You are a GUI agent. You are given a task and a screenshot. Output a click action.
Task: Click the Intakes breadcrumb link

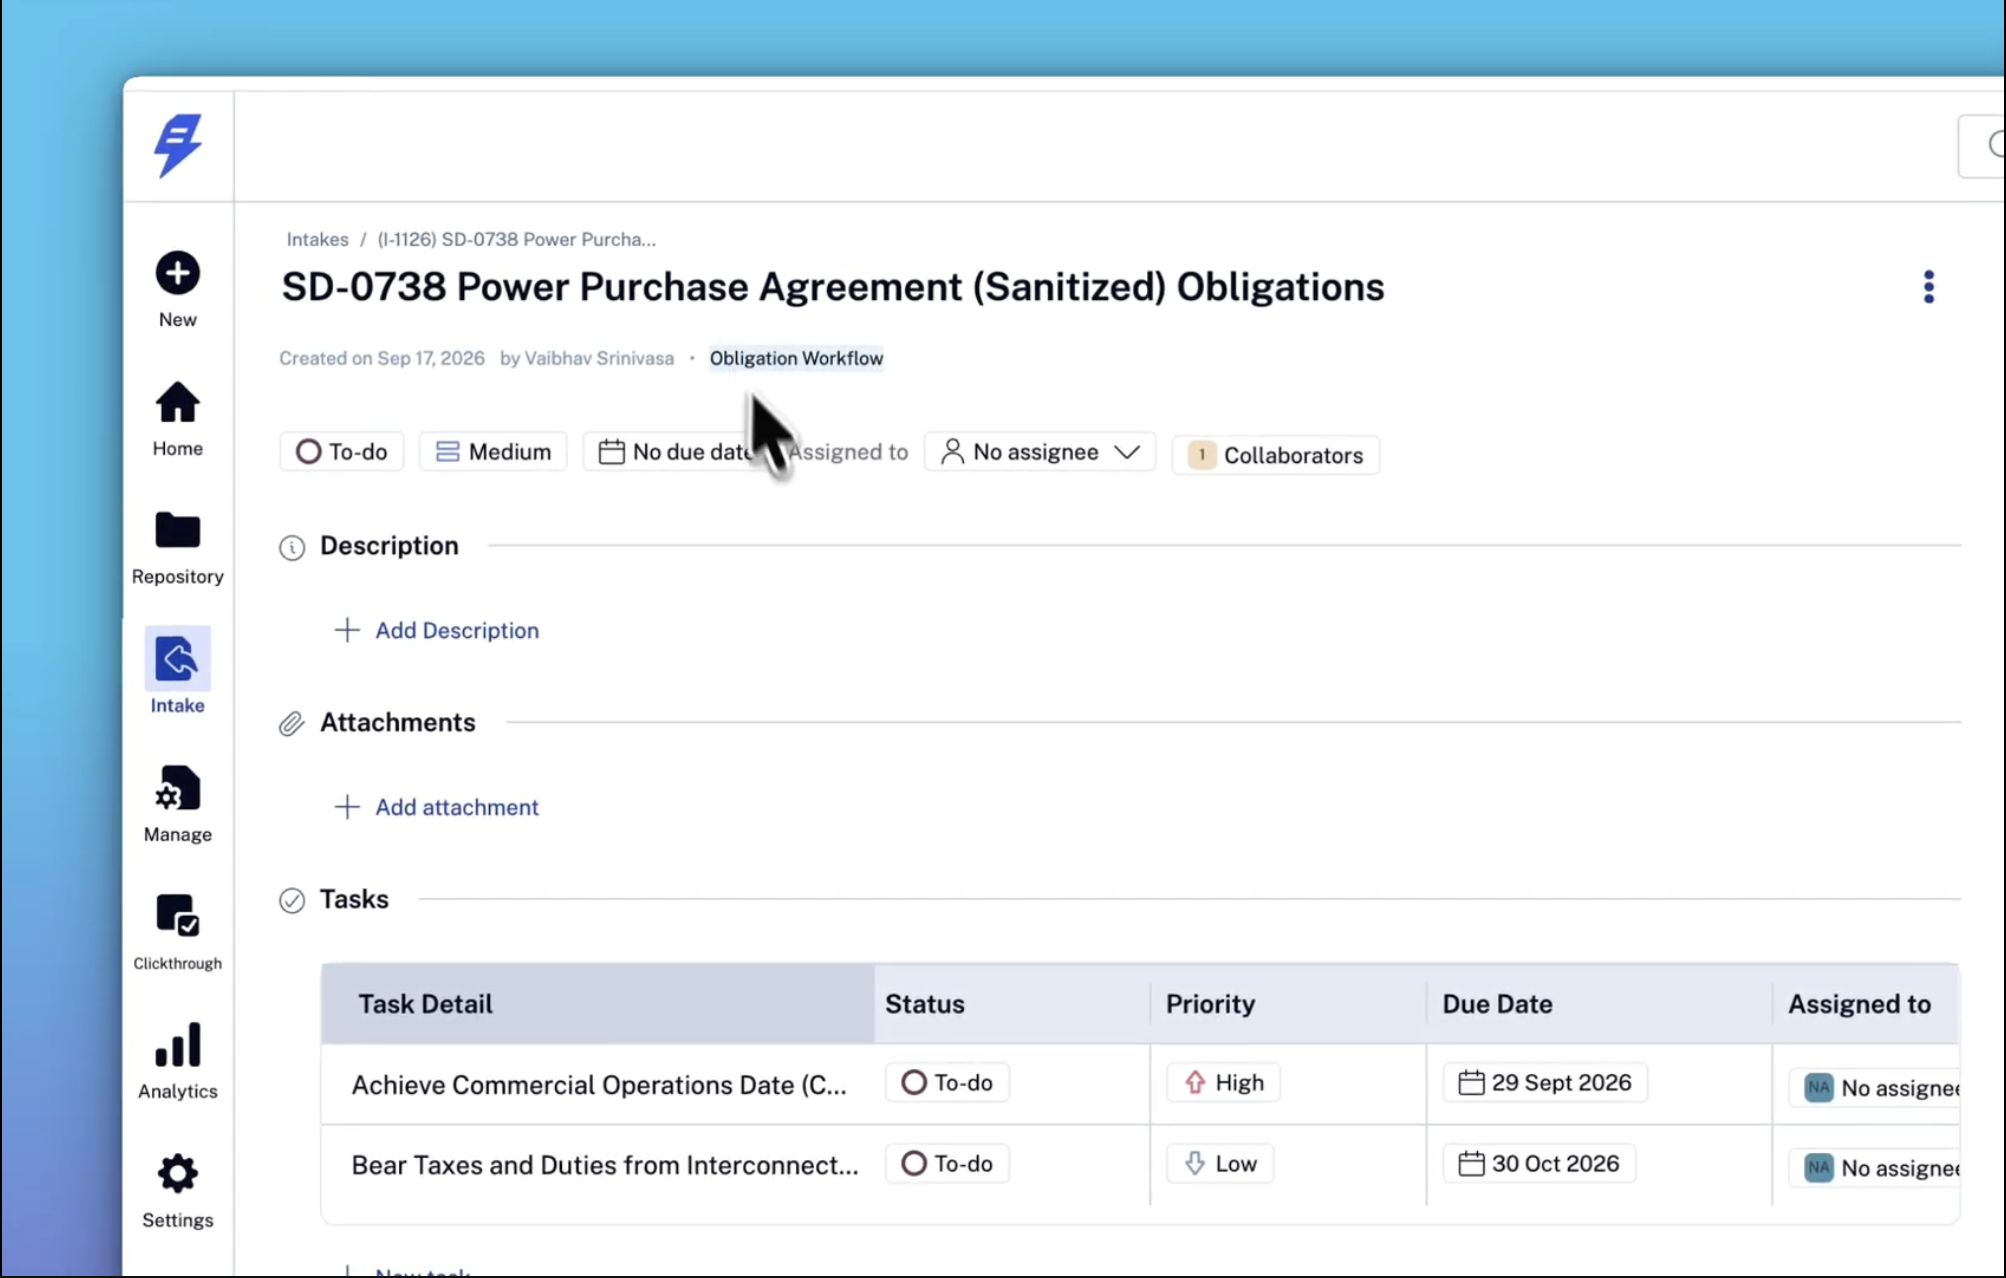click(x=317, y=240)
